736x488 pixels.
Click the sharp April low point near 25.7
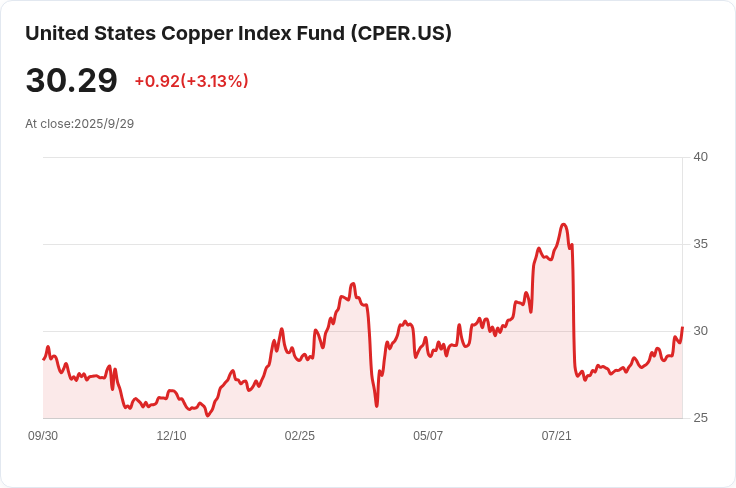376,405
